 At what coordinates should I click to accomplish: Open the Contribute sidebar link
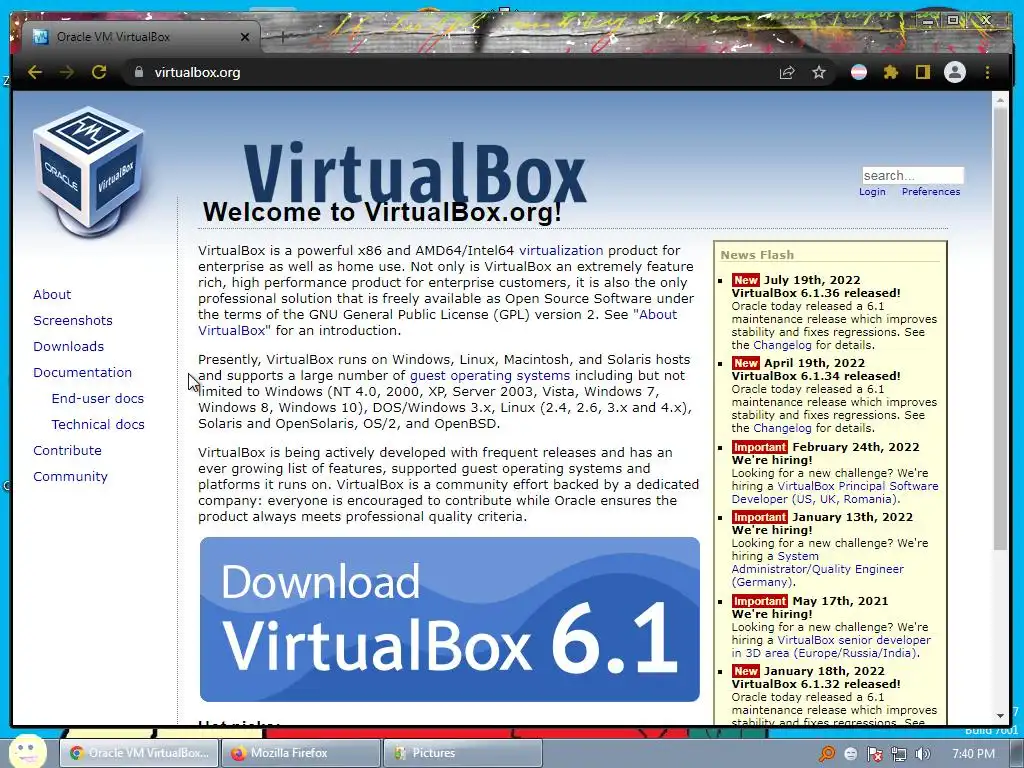pos(67,451)
